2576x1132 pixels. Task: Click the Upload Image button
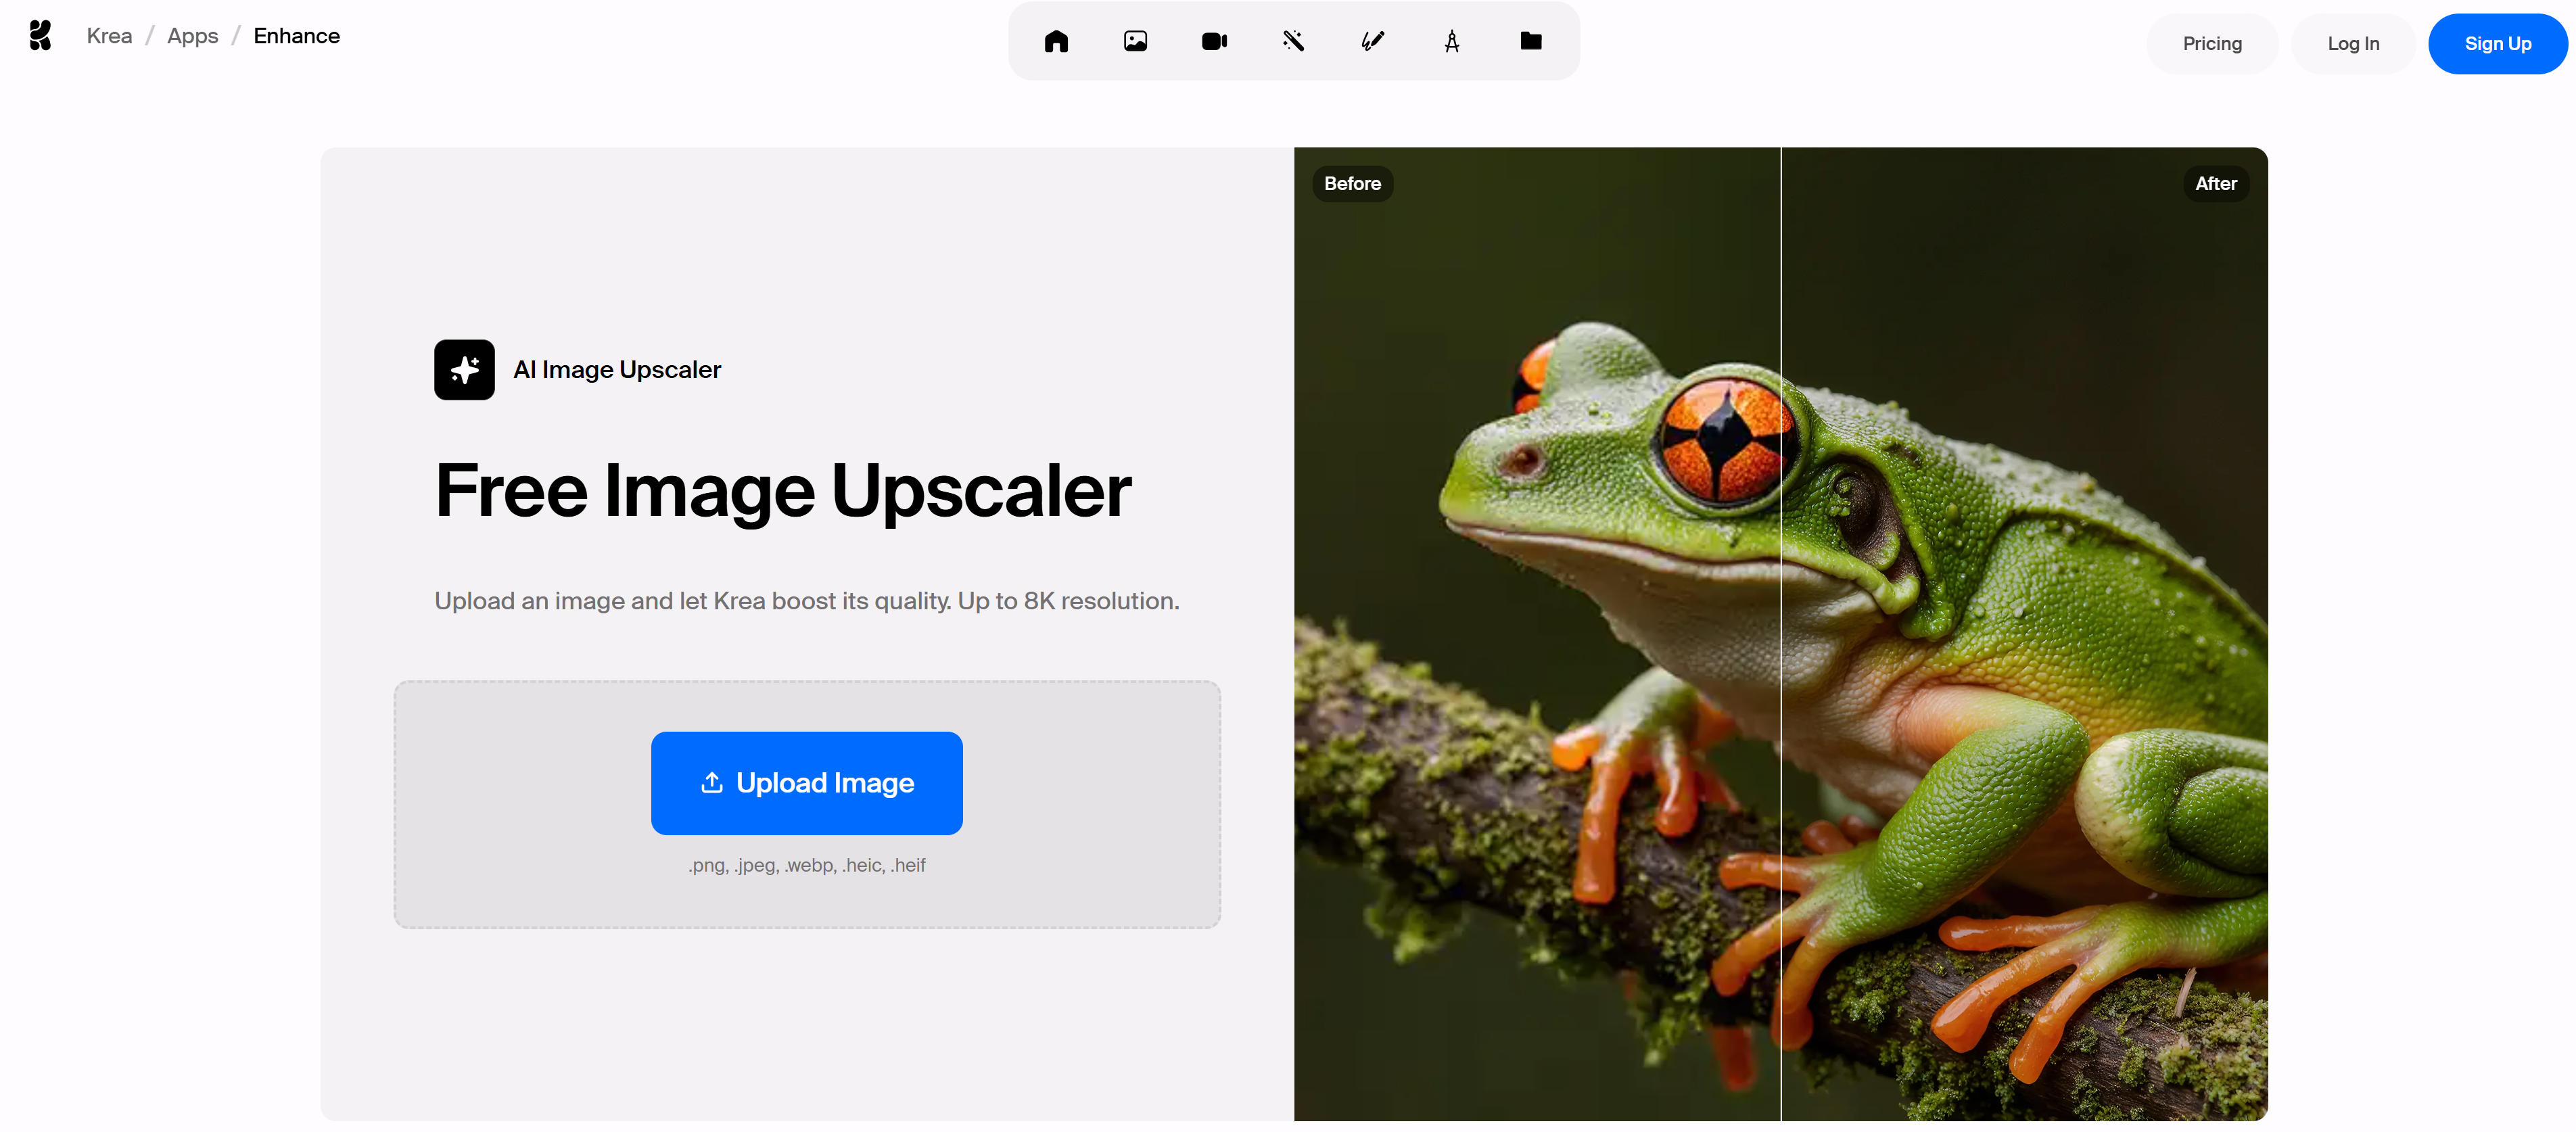(806, 783)
